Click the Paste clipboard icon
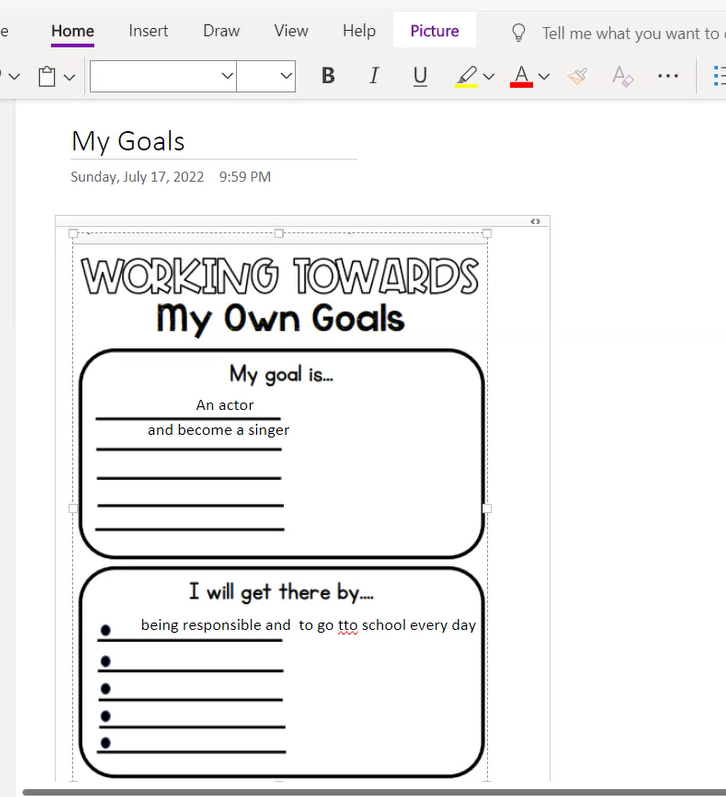This screenshot has height=797, width=726. pos(47,77)
